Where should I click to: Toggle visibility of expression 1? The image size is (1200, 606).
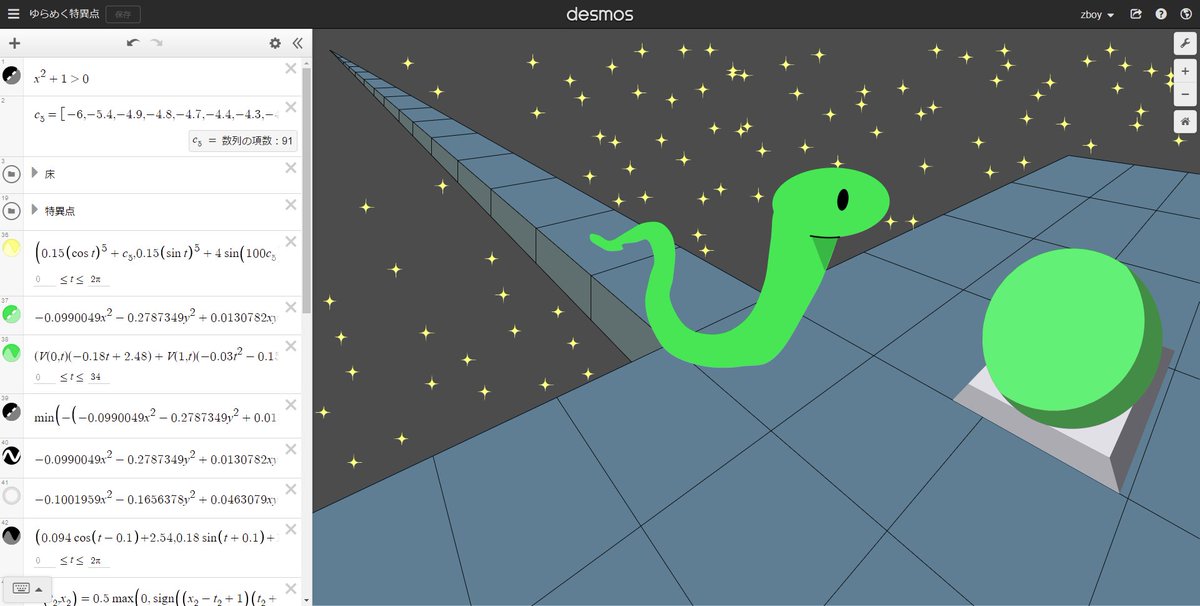(x=12, y=77)
